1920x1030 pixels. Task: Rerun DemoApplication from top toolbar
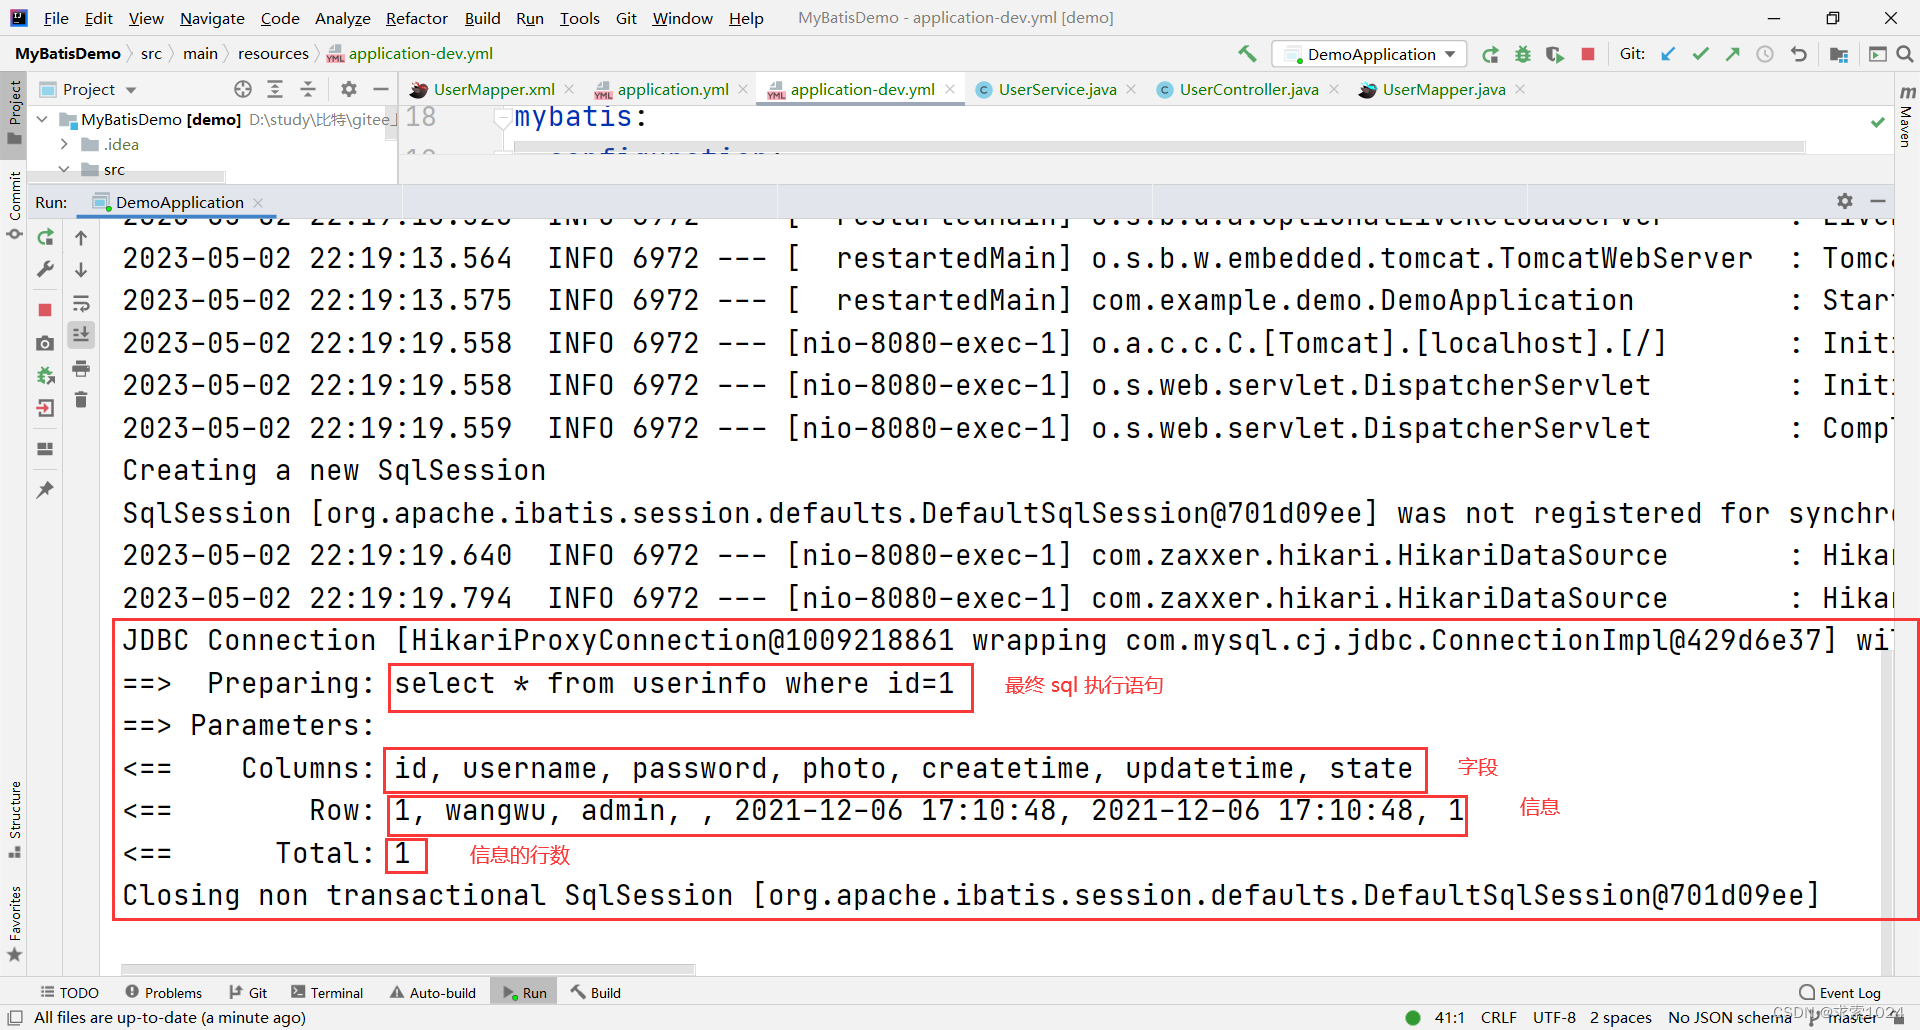(x=1490, y=54)
